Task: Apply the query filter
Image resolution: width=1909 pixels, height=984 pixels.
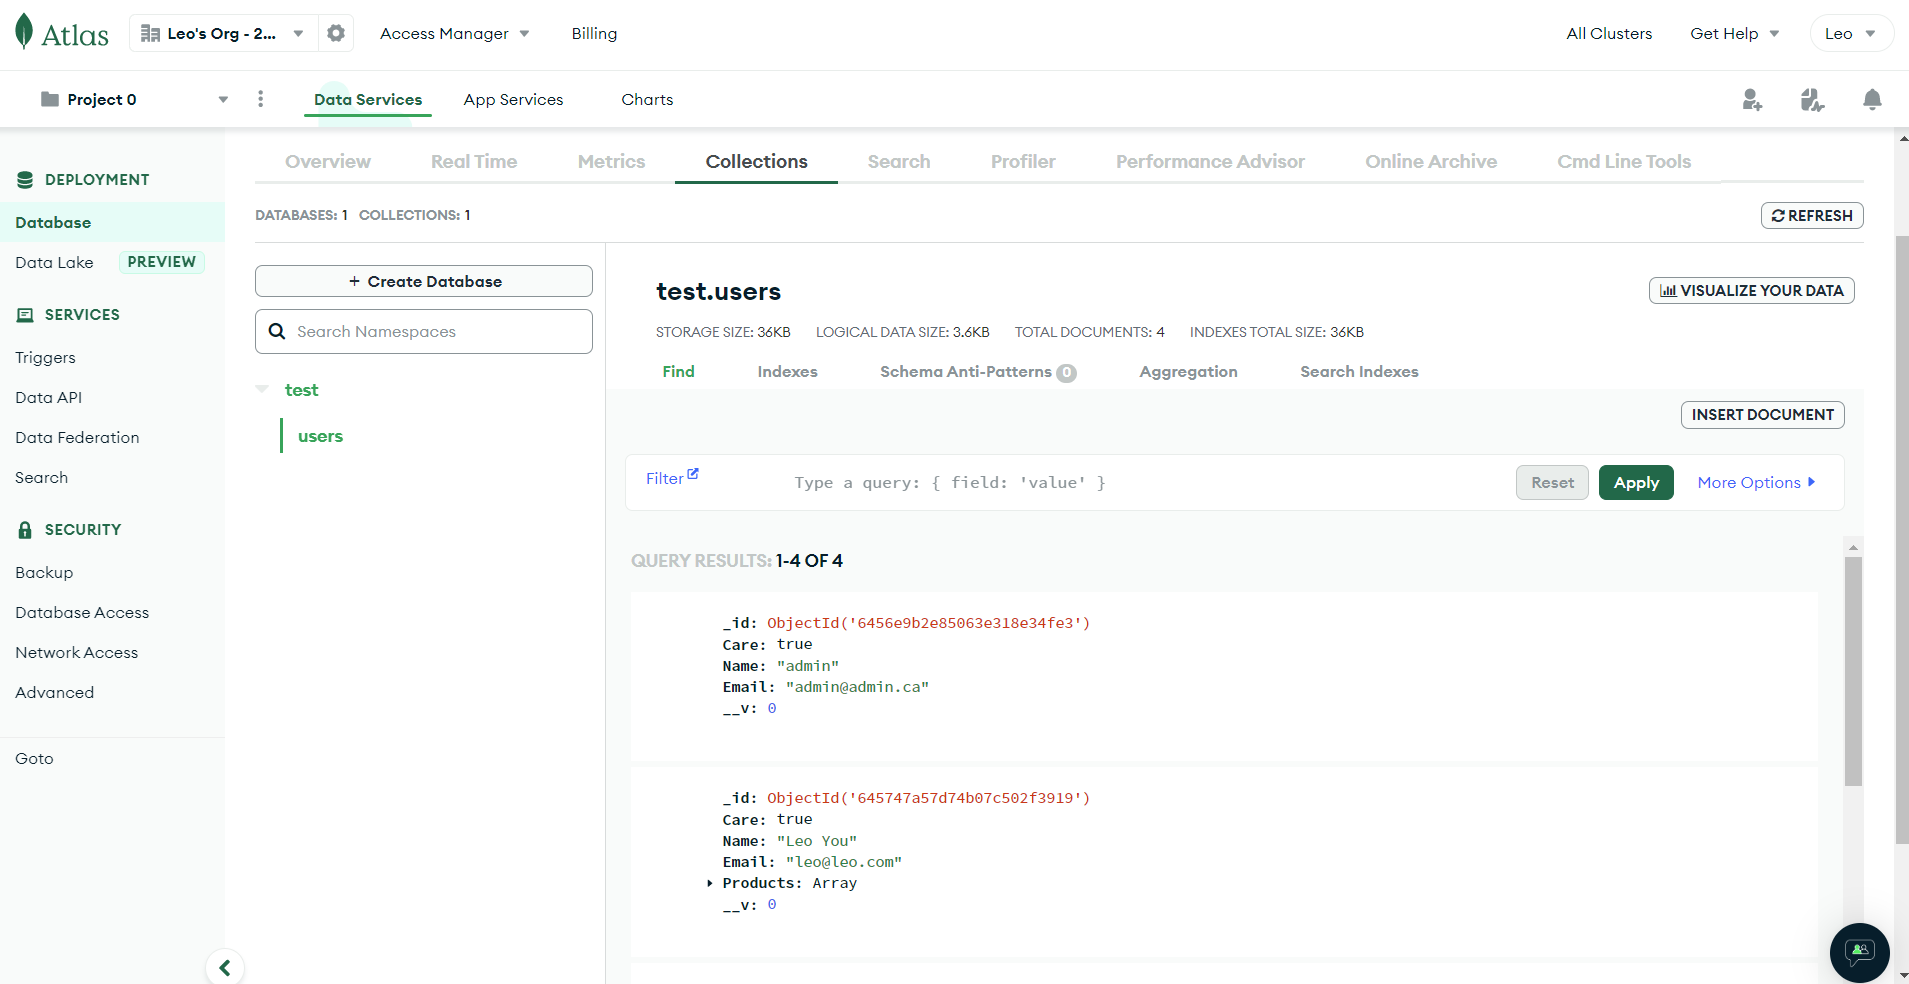Action: point(1636,483)
